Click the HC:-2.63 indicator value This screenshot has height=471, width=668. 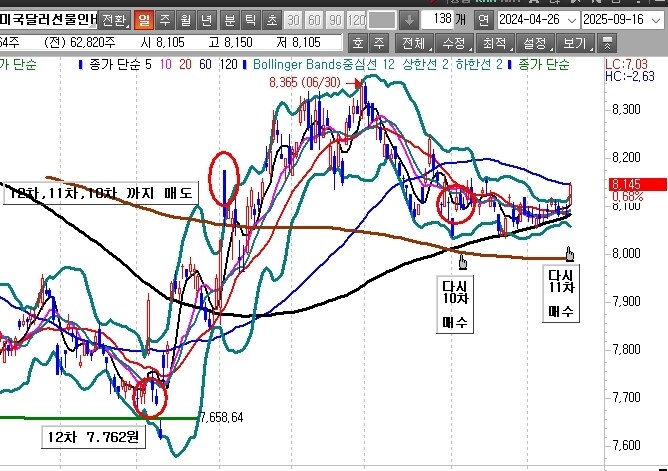pyautogui.click(x=629, y=77)
